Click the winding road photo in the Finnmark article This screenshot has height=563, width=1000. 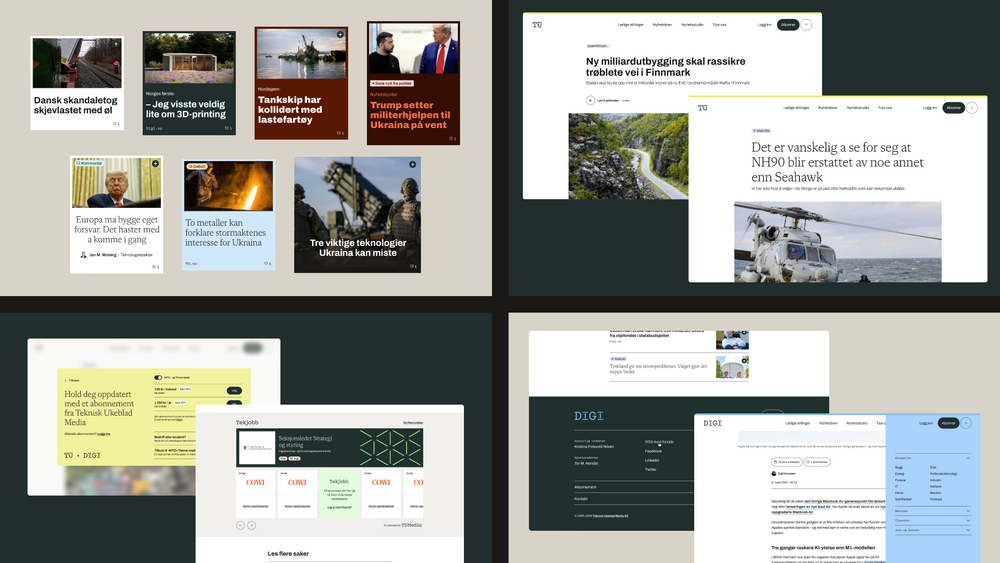click(628, 156)
